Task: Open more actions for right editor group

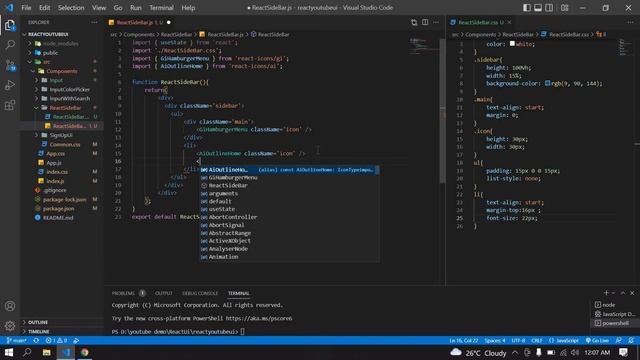Action: click(x=630, y=22)
